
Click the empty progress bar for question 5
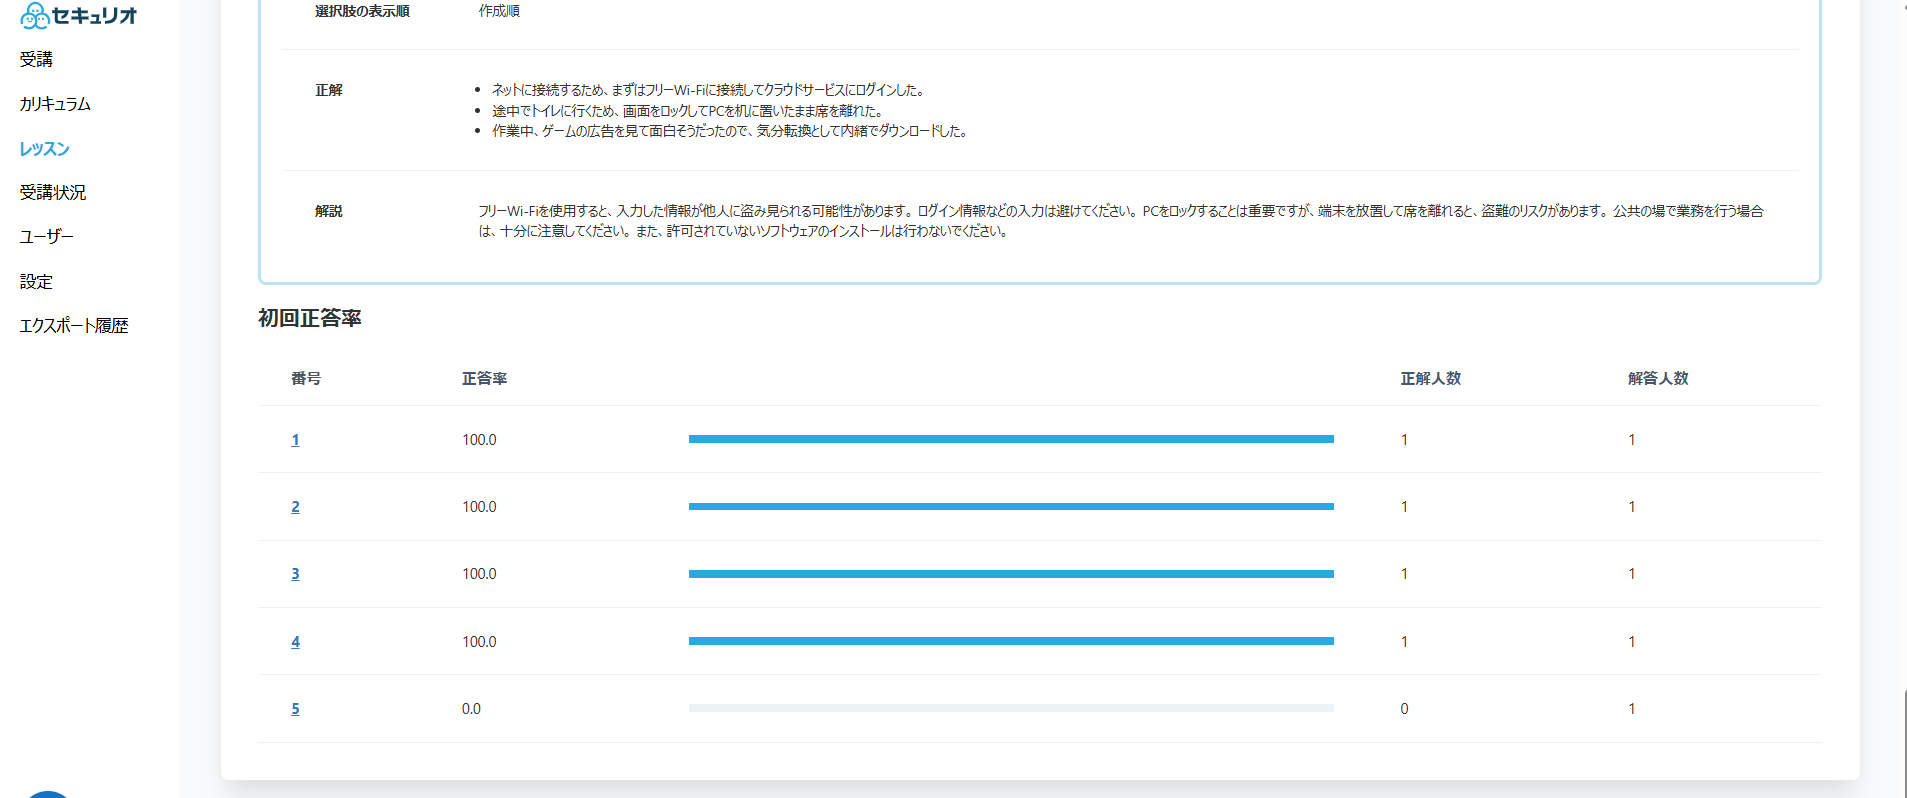pos(1011,708)
